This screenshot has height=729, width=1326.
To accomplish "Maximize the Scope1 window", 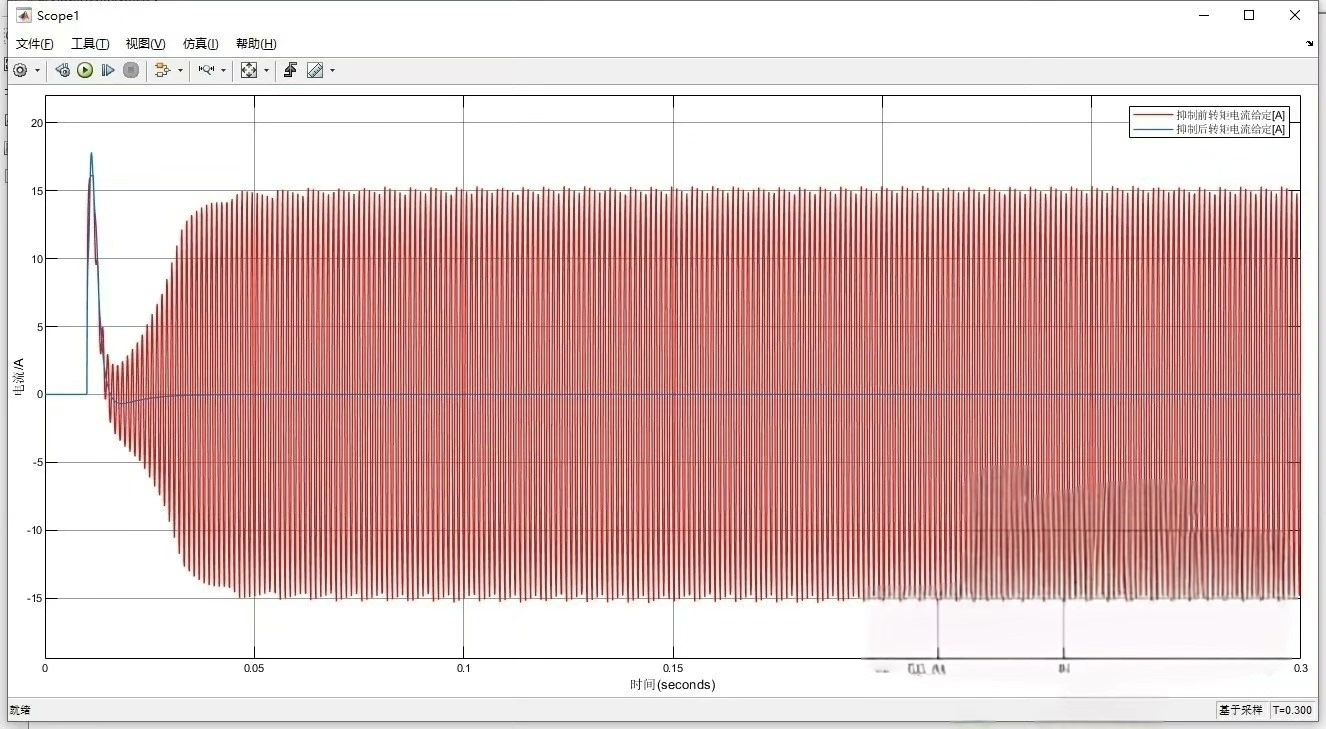I will click(1249, 15).
